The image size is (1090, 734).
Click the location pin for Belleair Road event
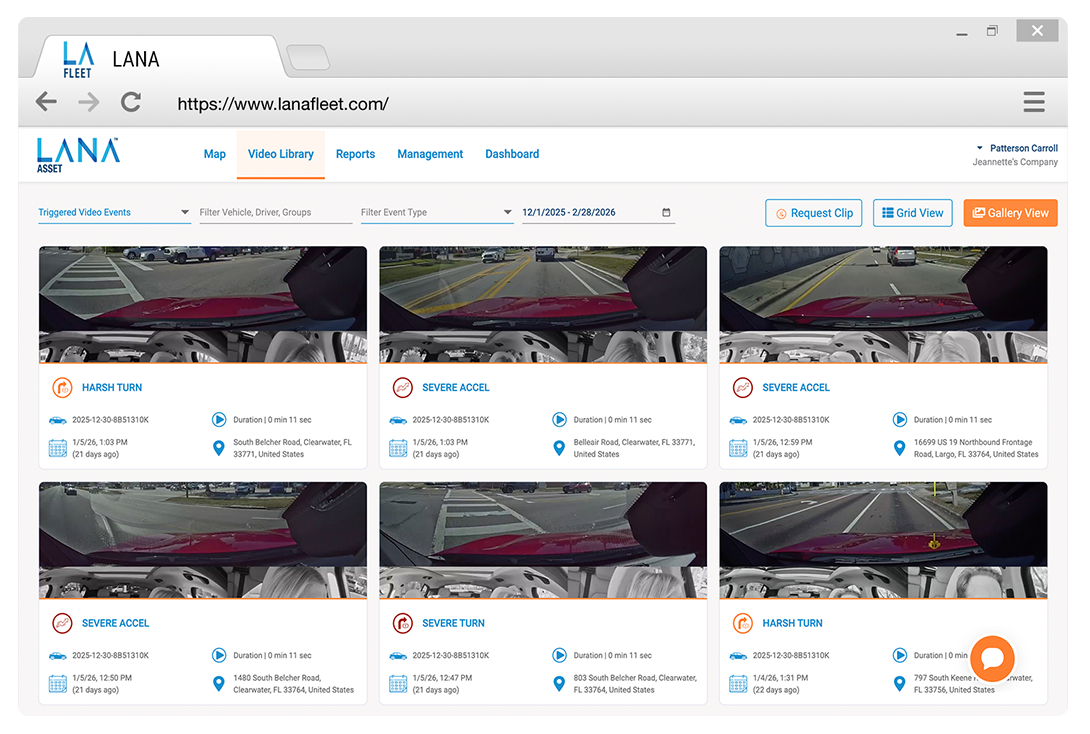(x=559, y=447)
